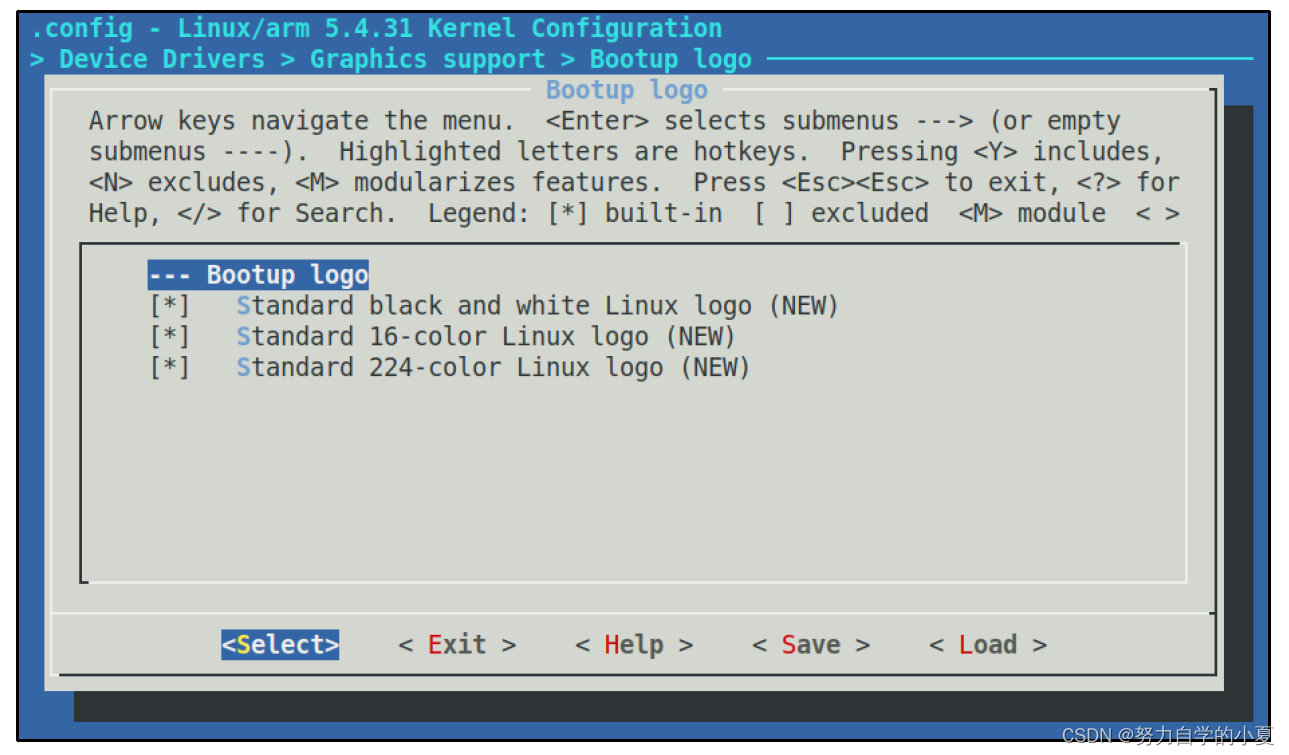Click 'Standard black and white Linux logo' text
The image size is (1289, 755).
(x=493, y=305)
